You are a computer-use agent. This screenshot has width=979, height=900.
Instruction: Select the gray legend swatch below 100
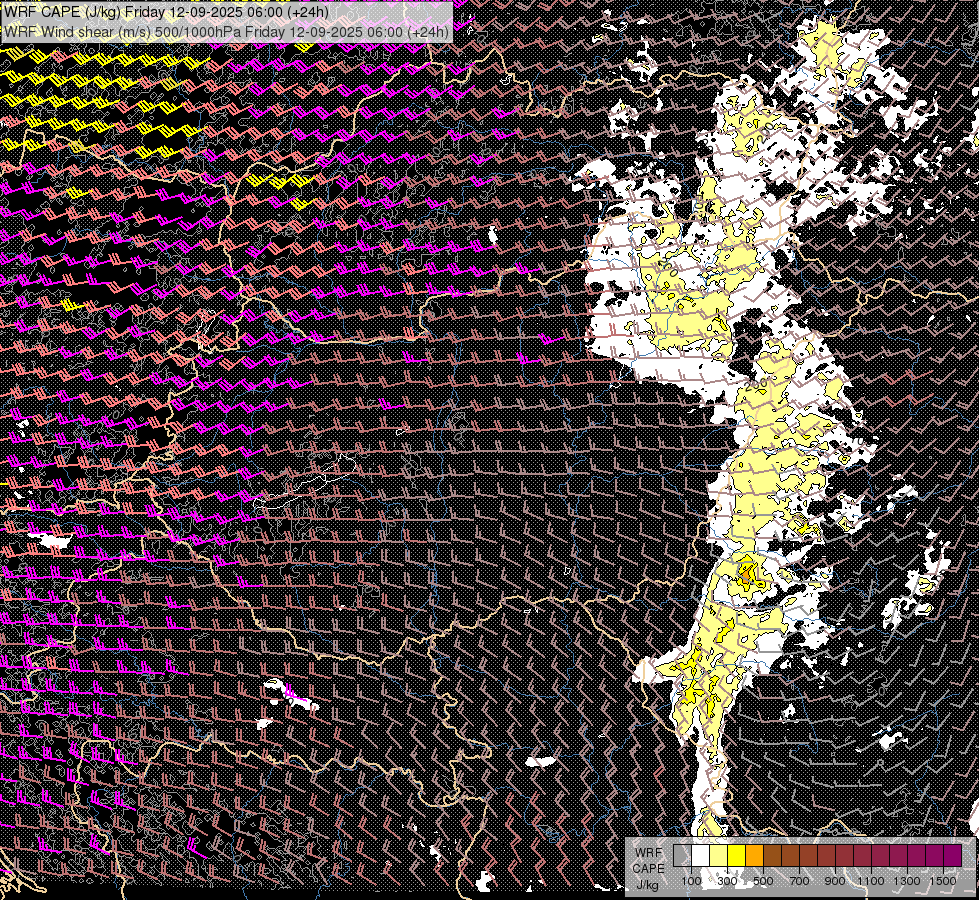tap(682, 855)
